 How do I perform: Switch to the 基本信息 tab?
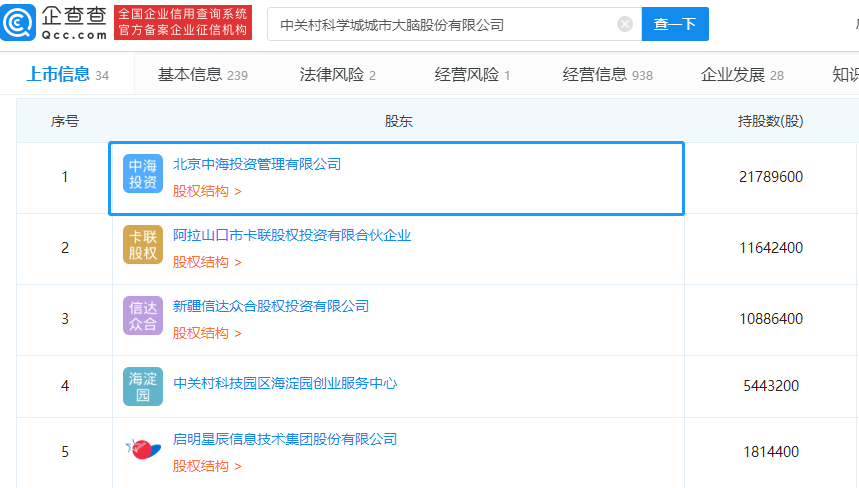(x=203, y=74)
